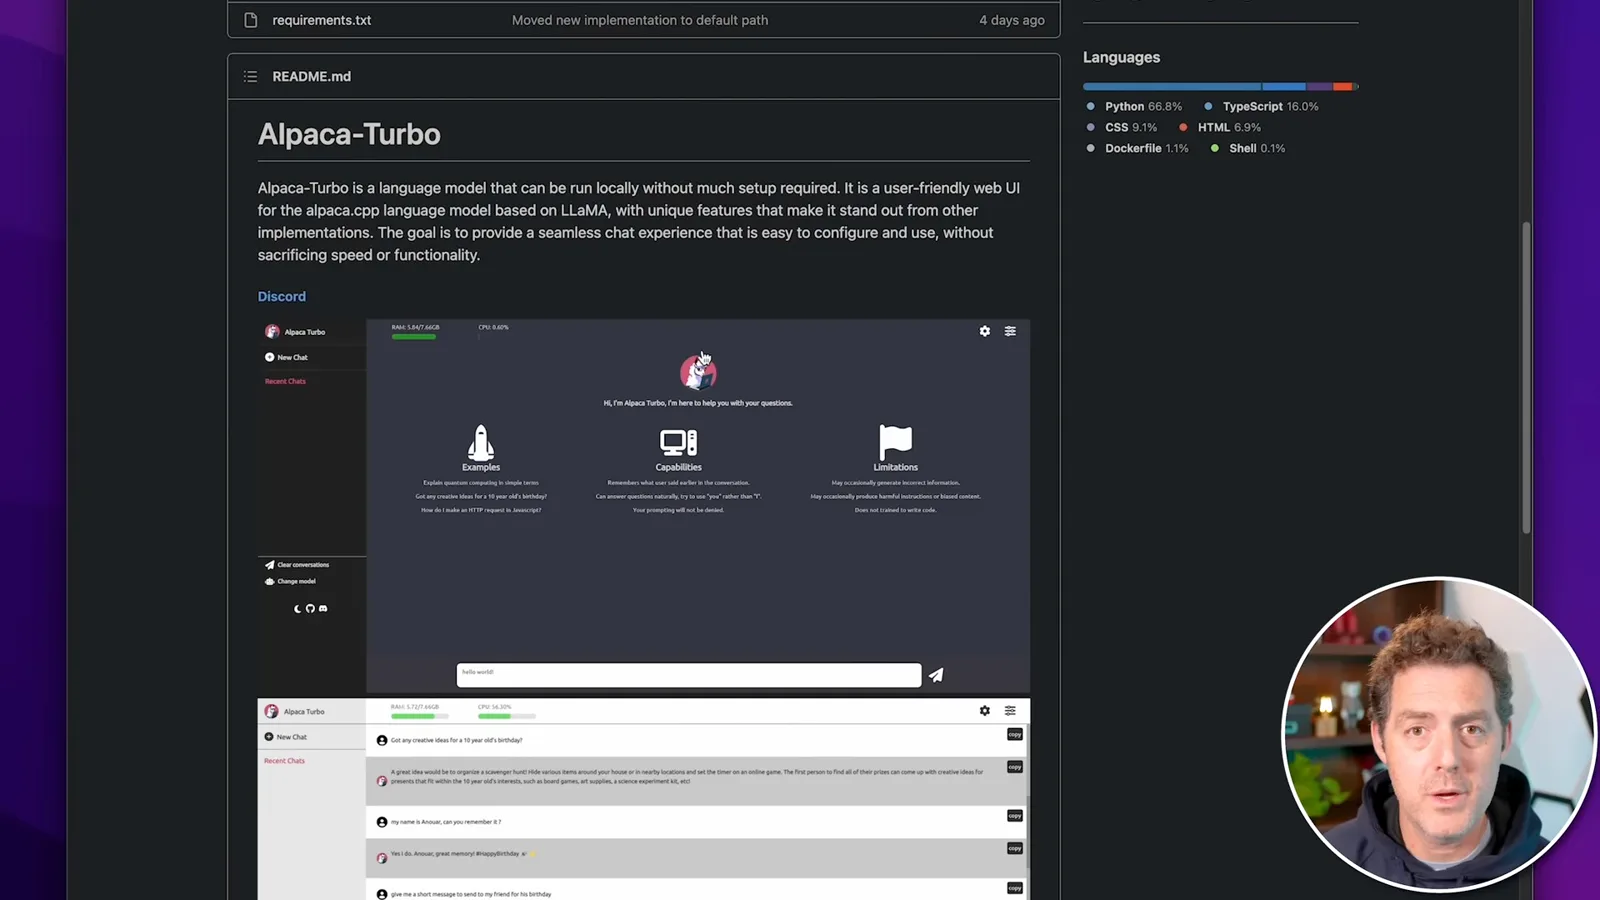
Task: Open the README outline list icon
Action: (x=251, y=76)
